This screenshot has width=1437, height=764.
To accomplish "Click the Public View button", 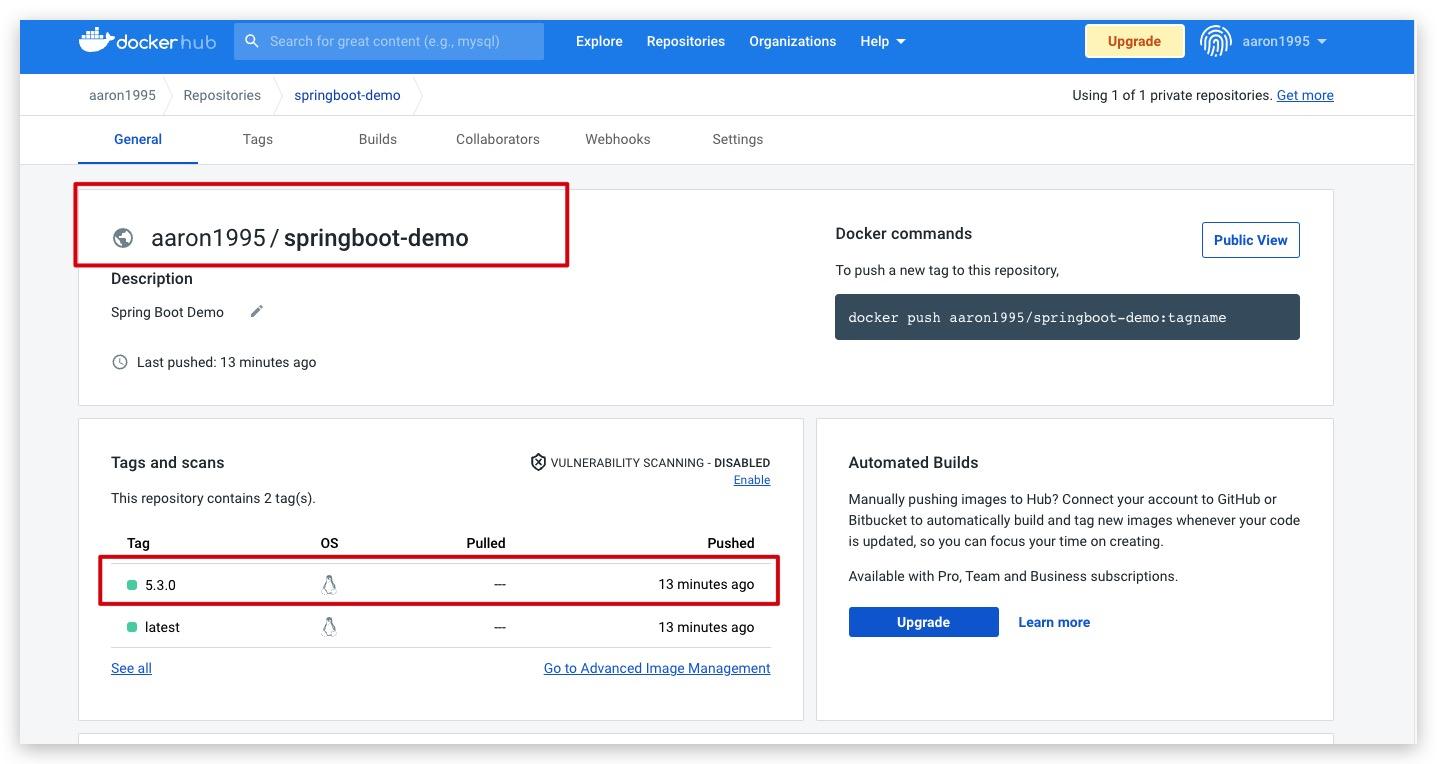I will 1250,240.
